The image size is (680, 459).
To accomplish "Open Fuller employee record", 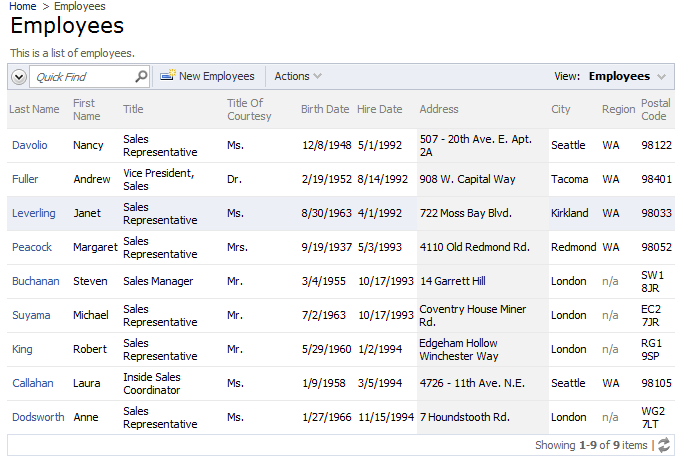I will [25, 179].
